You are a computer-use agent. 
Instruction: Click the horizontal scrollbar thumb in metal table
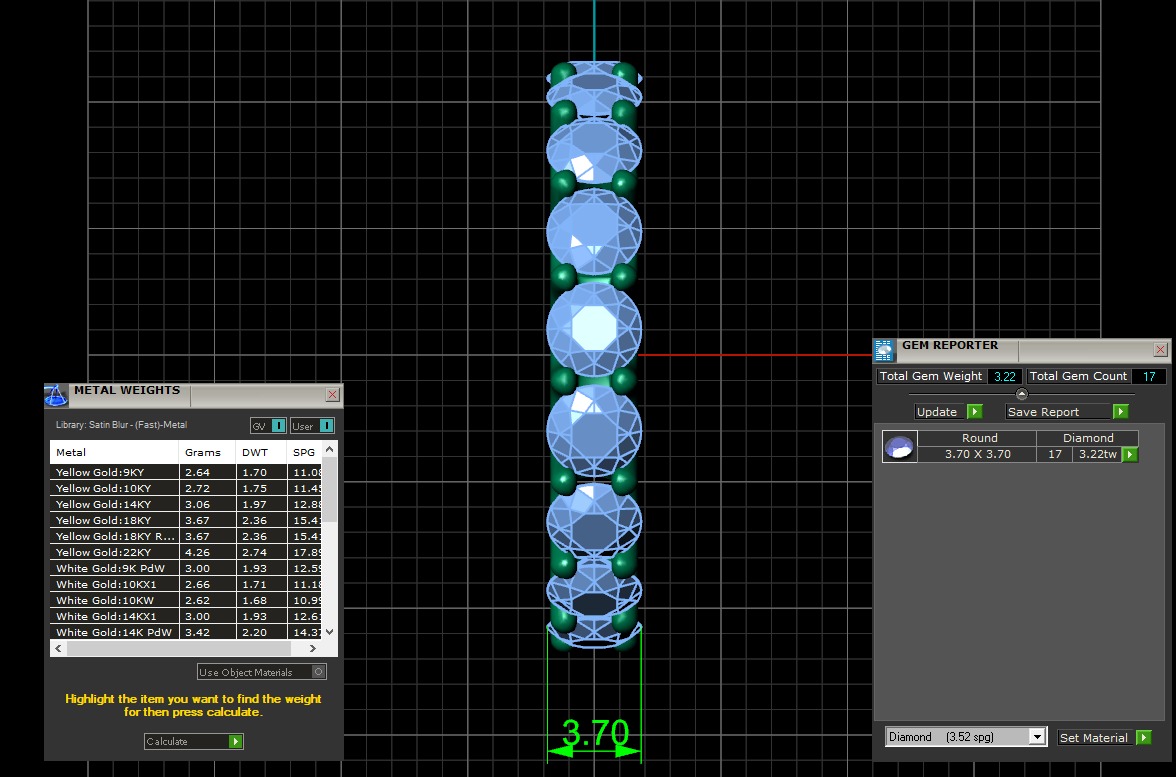pyautogui.click(x=179, y=648)
